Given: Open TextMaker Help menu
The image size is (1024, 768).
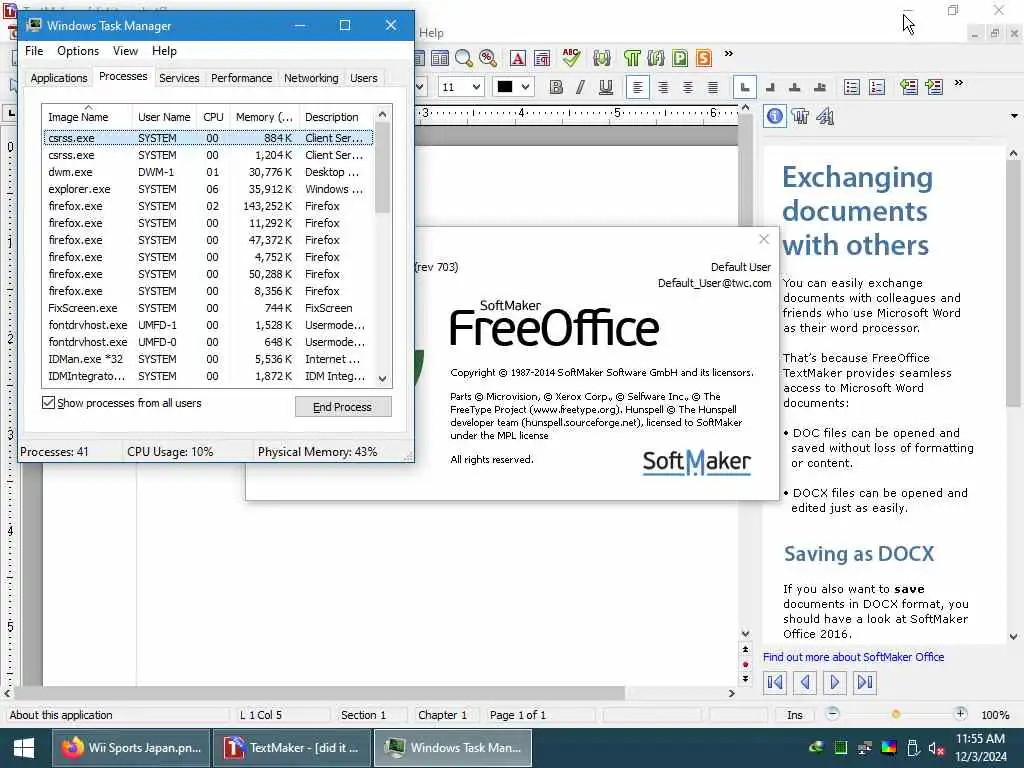Looking at the screenshot, I should point(431,33).
